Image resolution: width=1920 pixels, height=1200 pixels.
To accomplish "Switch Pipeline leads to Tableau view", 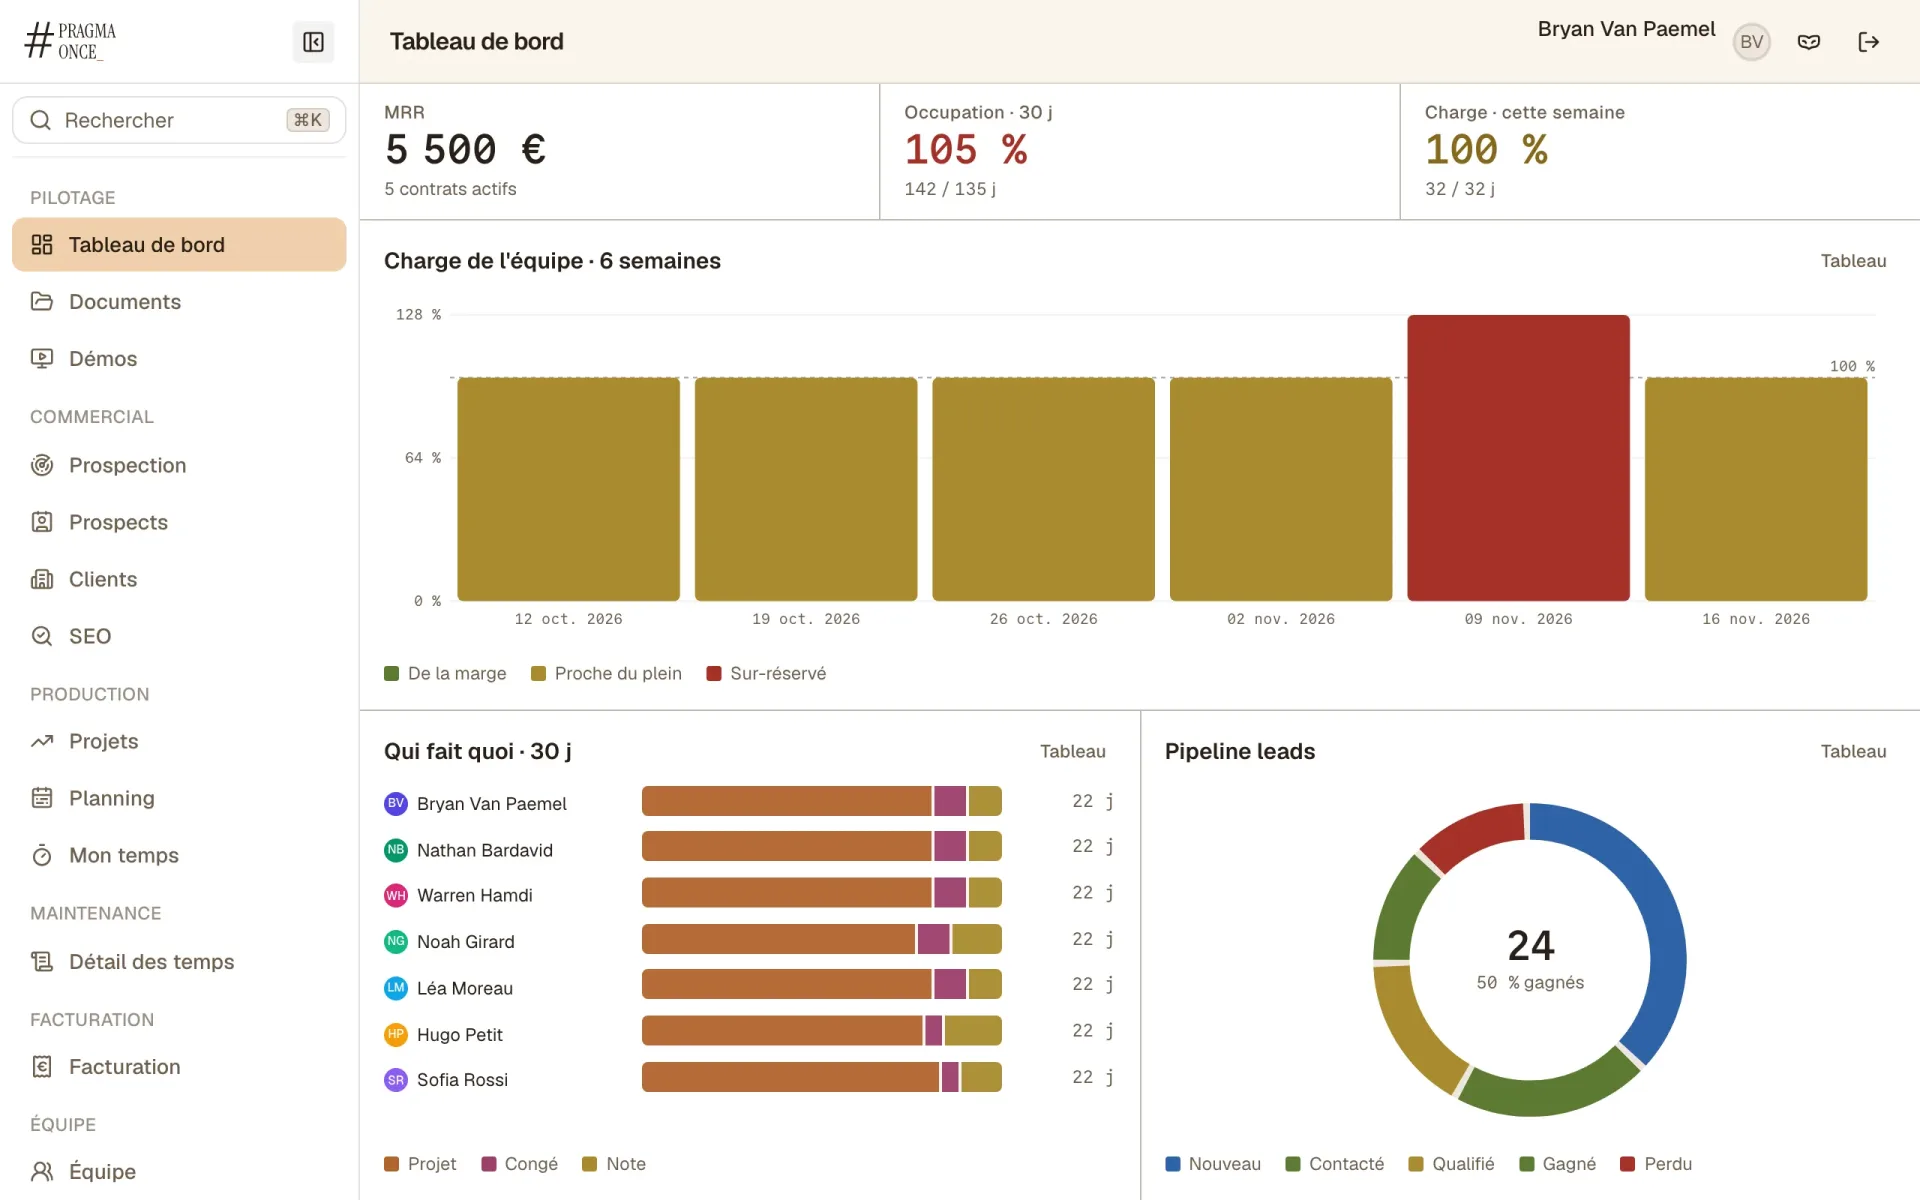I will 1853,751.
